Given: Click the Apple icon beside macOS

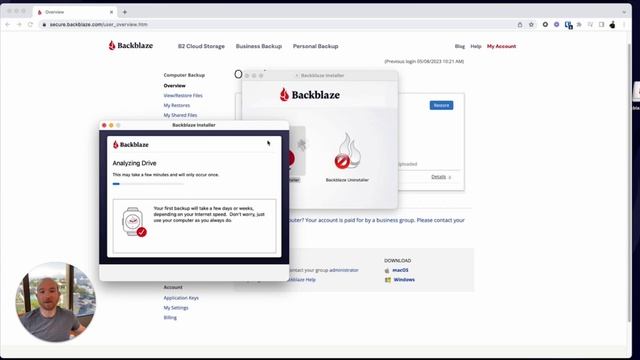Looking at the screenshot, I should [387, 270].
